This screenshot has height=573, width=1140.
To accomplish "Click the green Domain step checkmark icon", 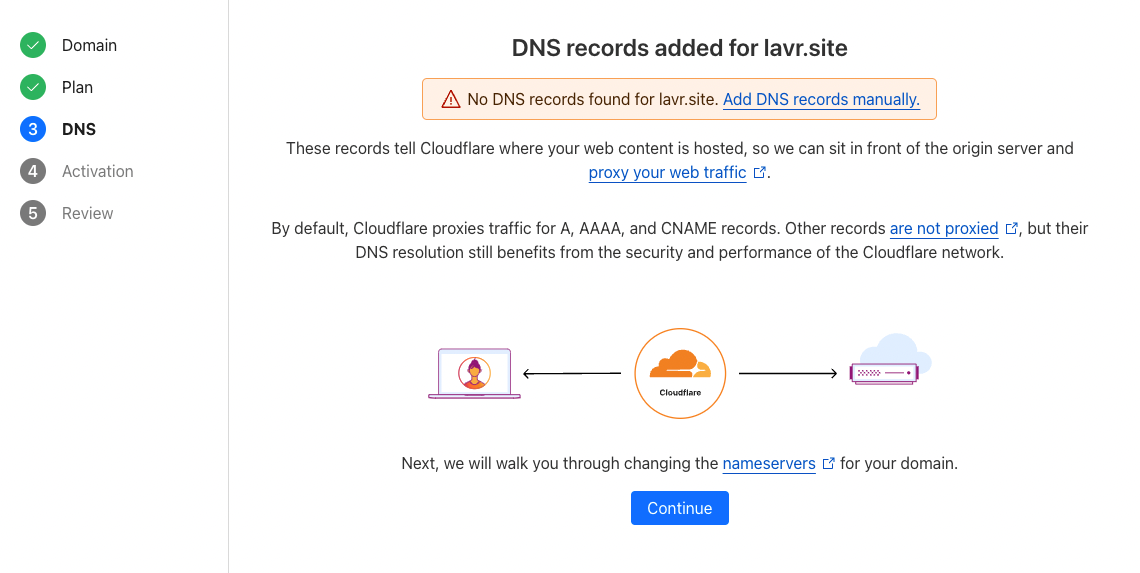I will click(33, 45).
